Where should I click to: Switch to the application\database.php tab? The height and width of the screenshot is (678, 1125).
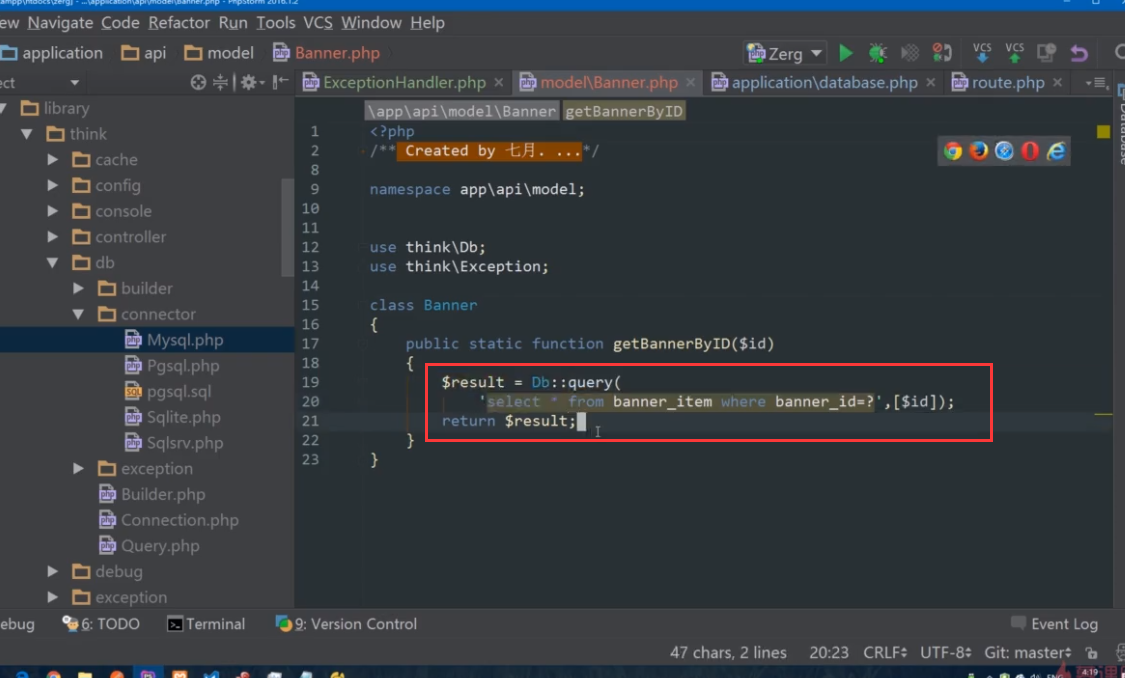coord(824,83)
